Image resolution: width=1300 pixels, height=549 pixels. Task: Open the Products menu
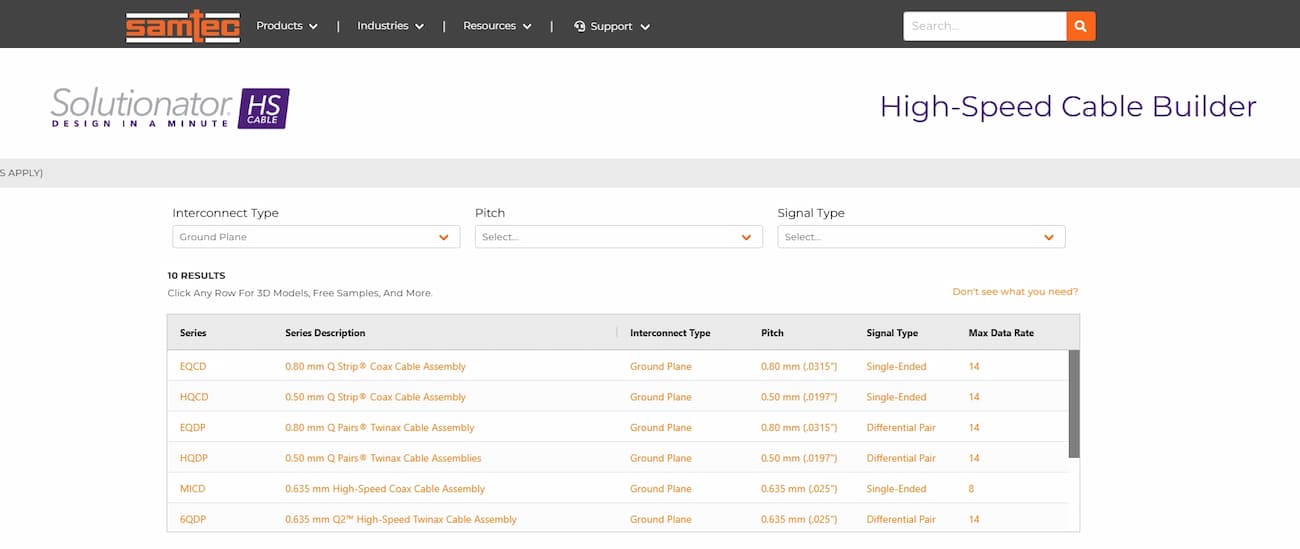(287, 26)
